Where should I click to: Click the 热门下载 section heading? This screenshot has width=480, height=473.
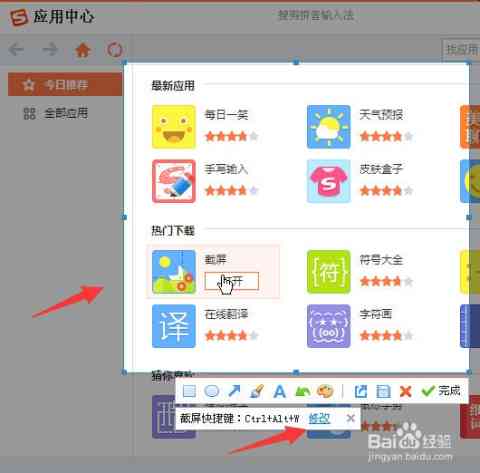point(173,230)
